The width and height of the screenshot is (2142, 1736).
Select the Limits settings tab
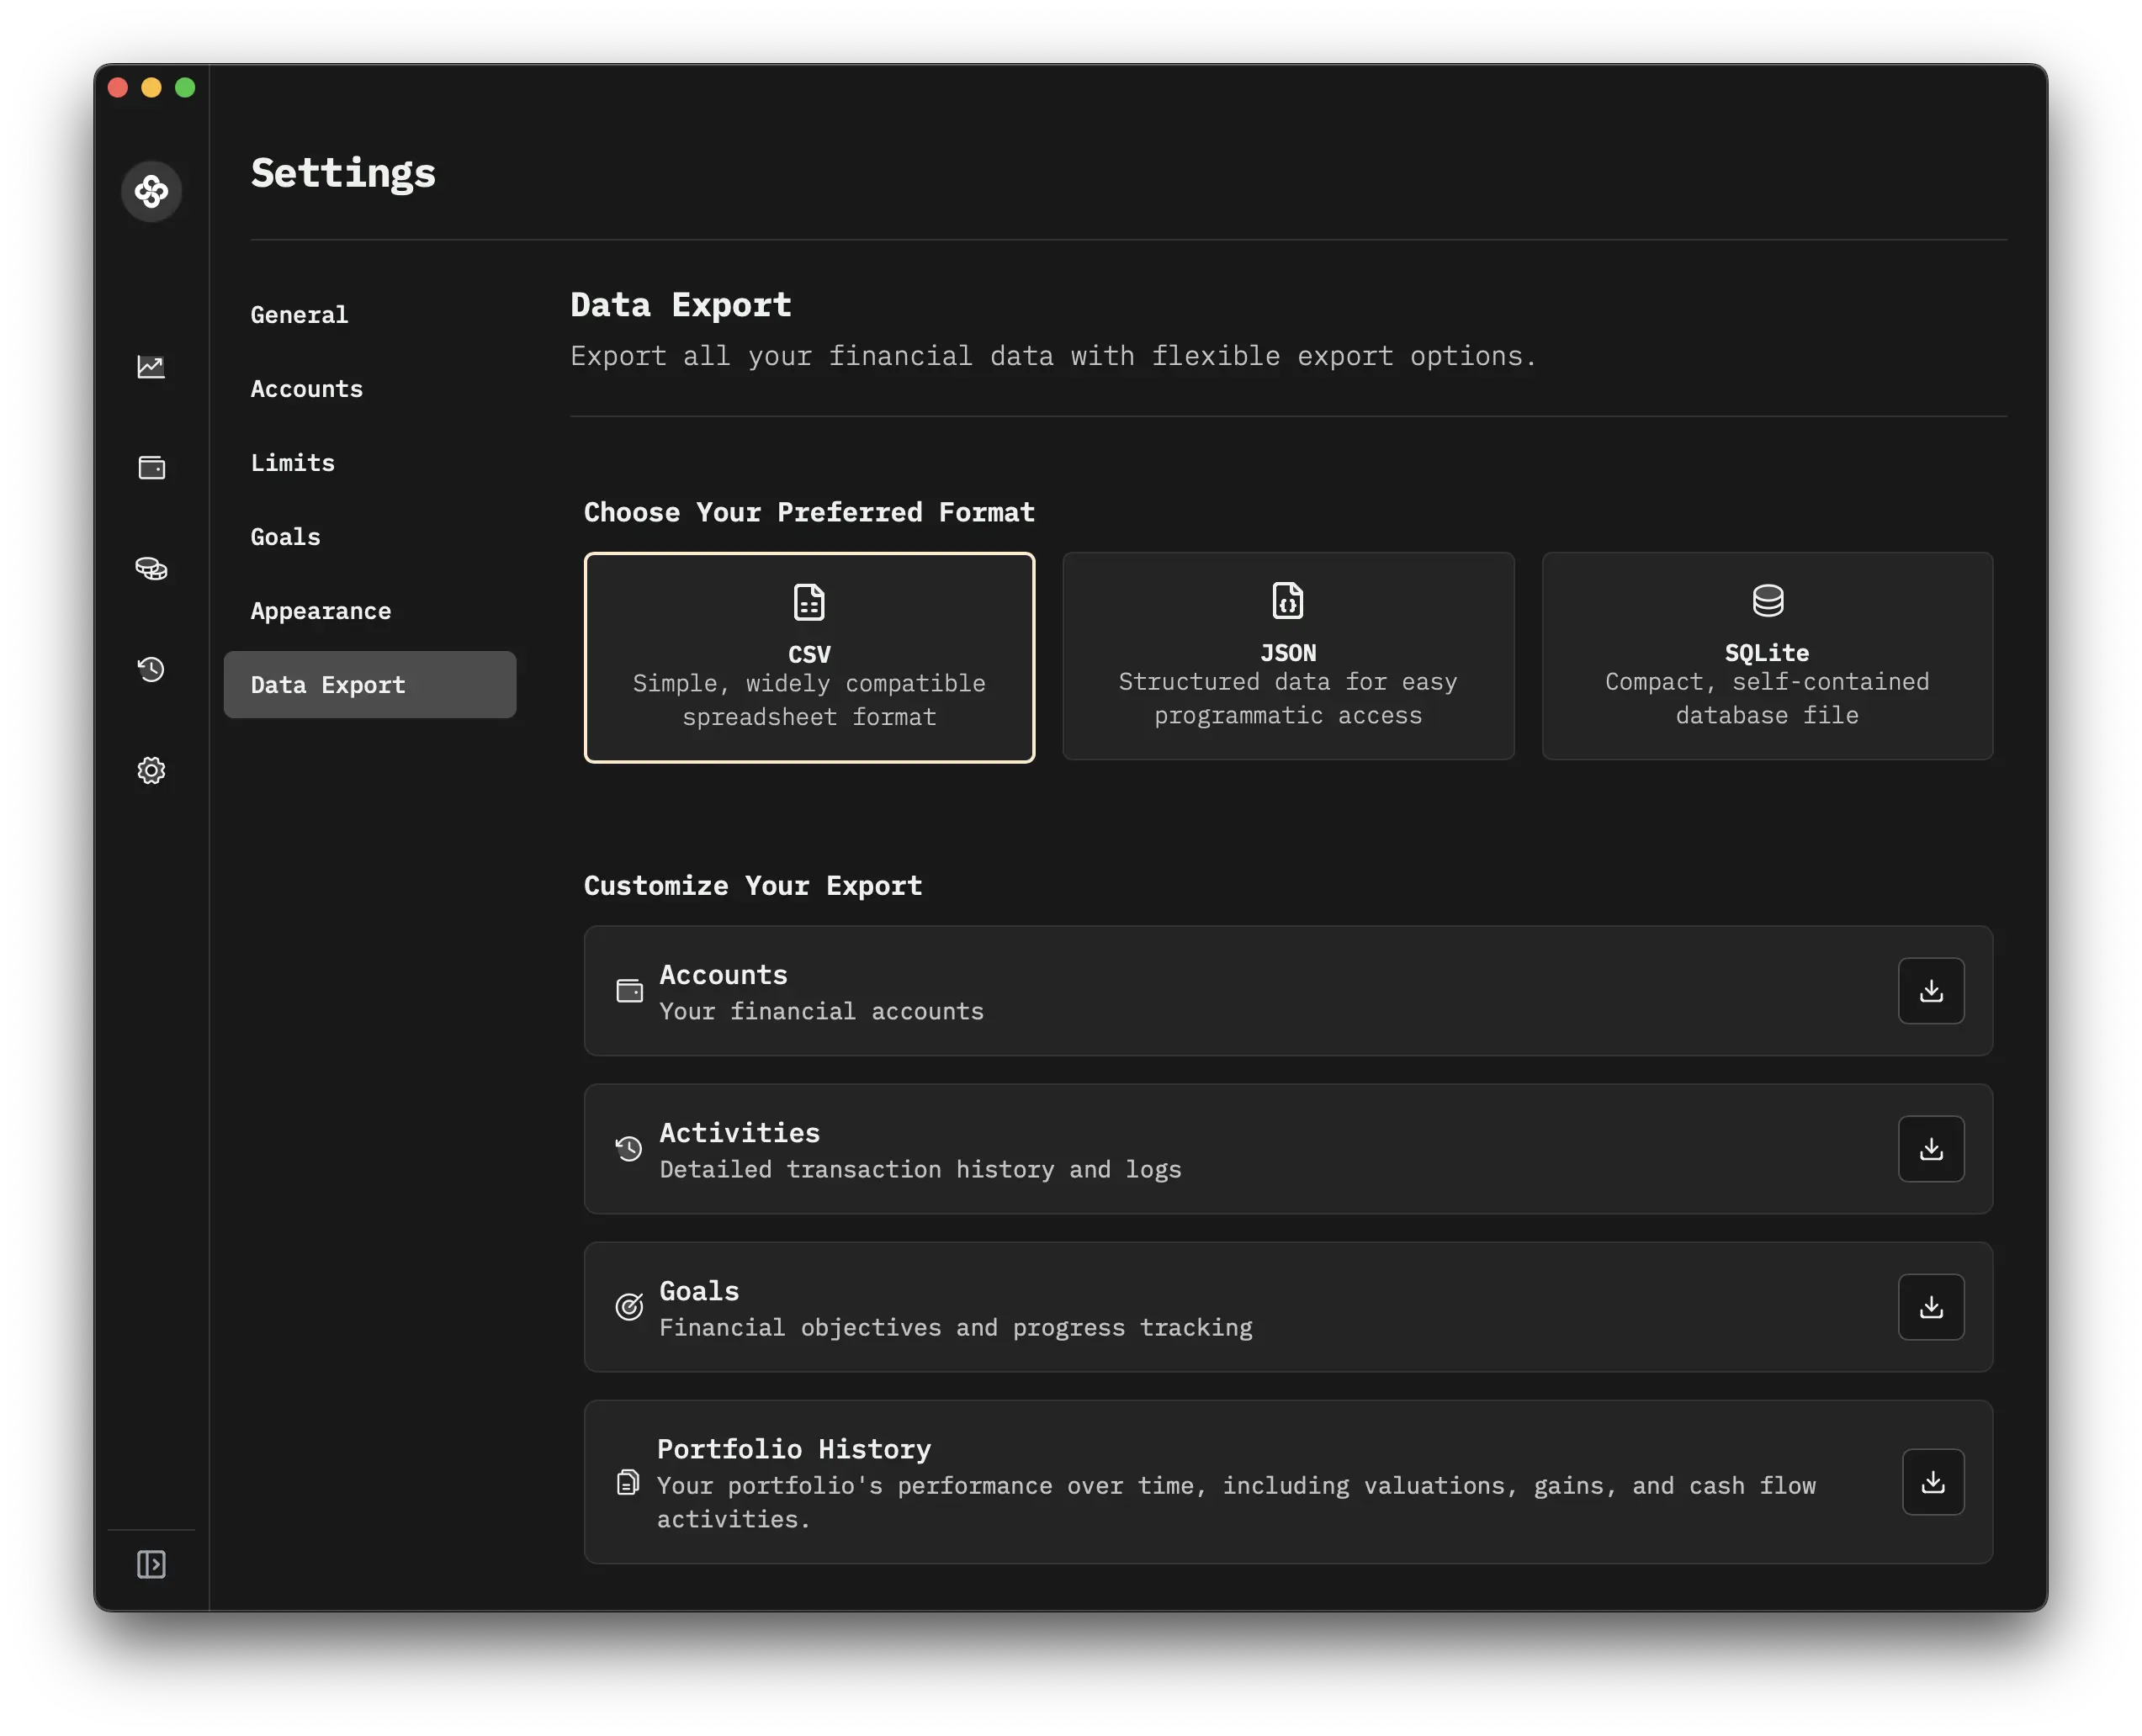(292, 463)
